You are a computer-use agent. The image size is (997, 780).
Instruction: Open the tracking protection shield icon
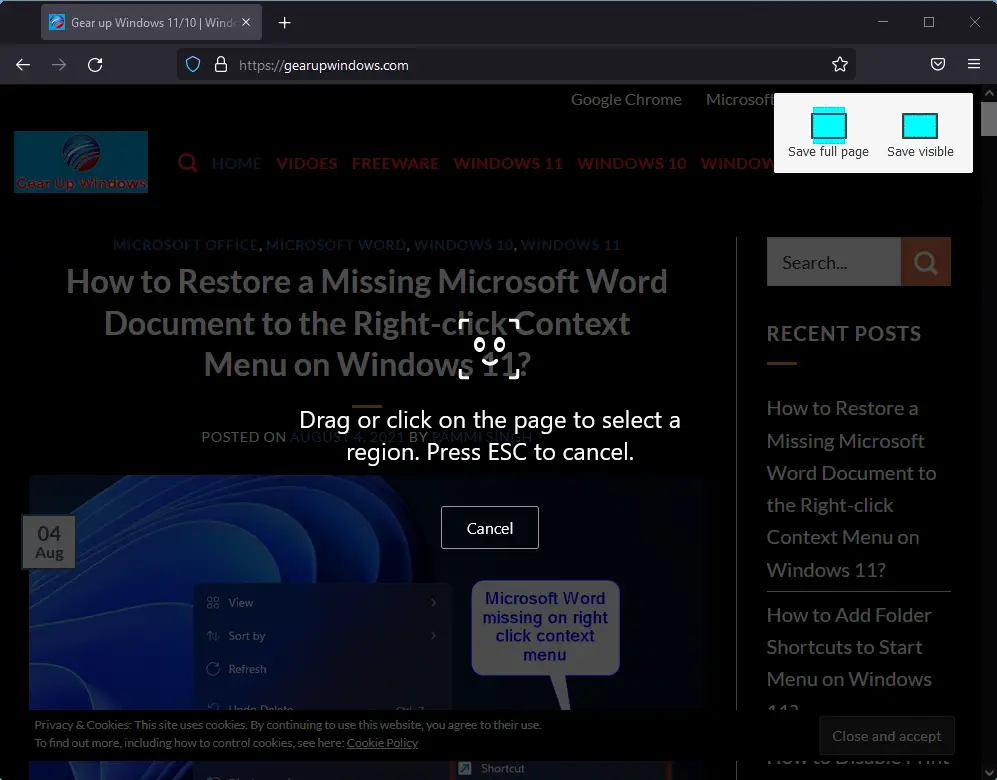coord(193,65)
